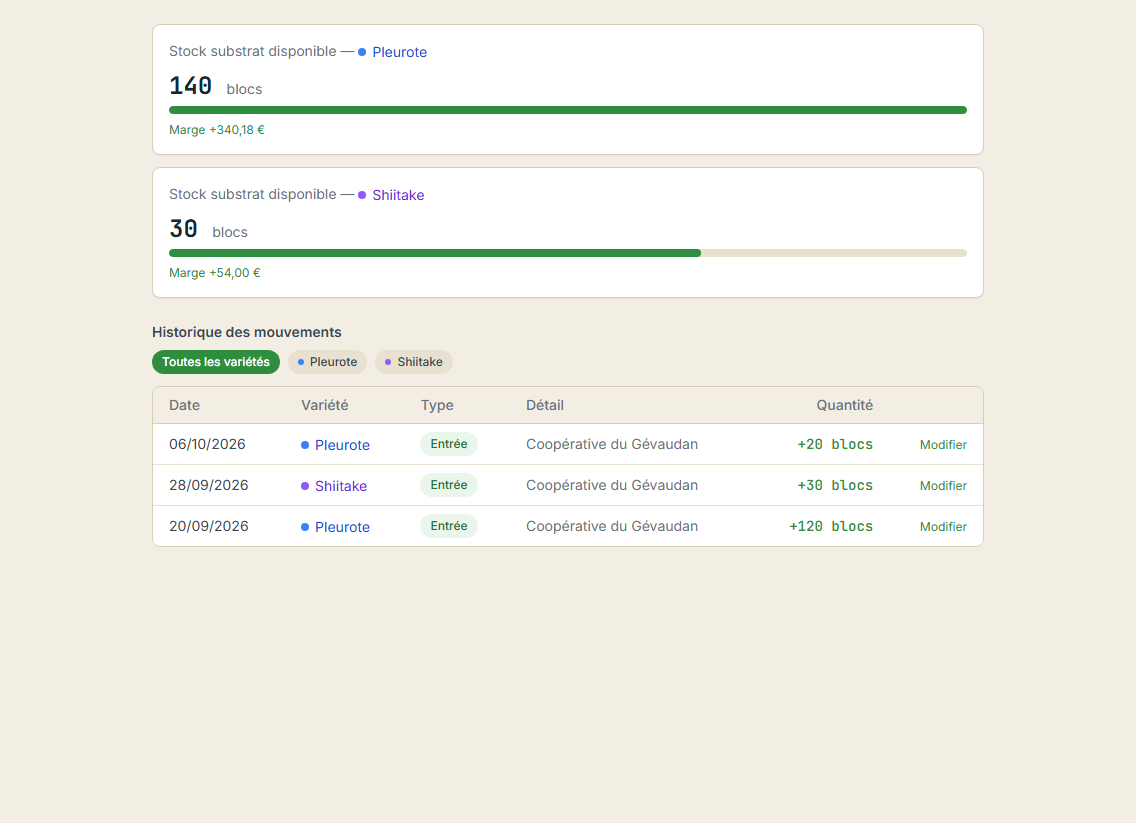Click Pleurote variety in the 20/09/2026 row

(x=335, y=527)
